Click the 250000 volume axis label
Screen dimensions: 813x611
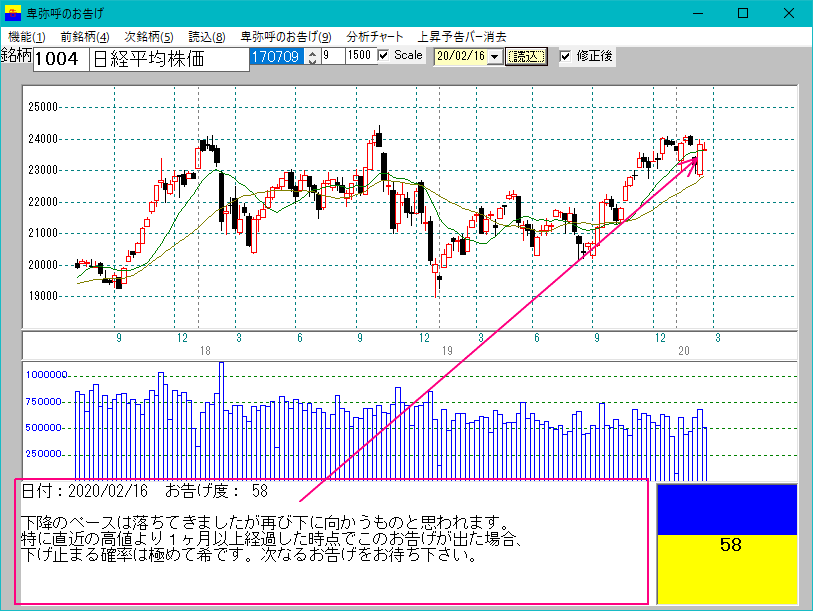point(44,454)
